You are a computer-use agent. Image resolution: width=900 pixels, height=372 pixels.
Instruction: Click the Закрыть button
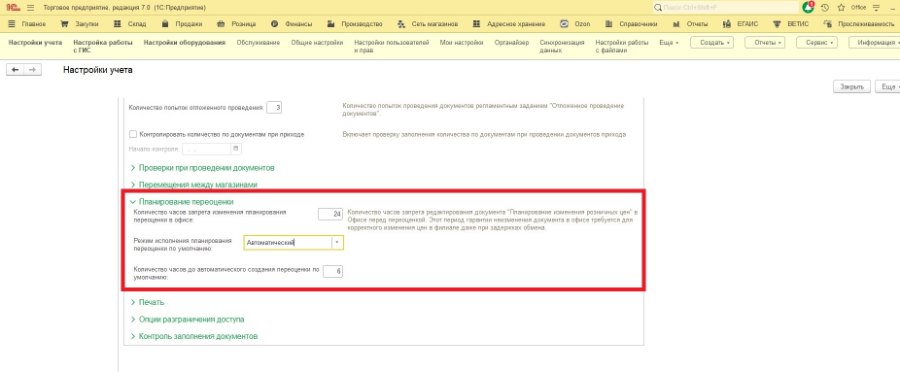(x=852, y=87)
